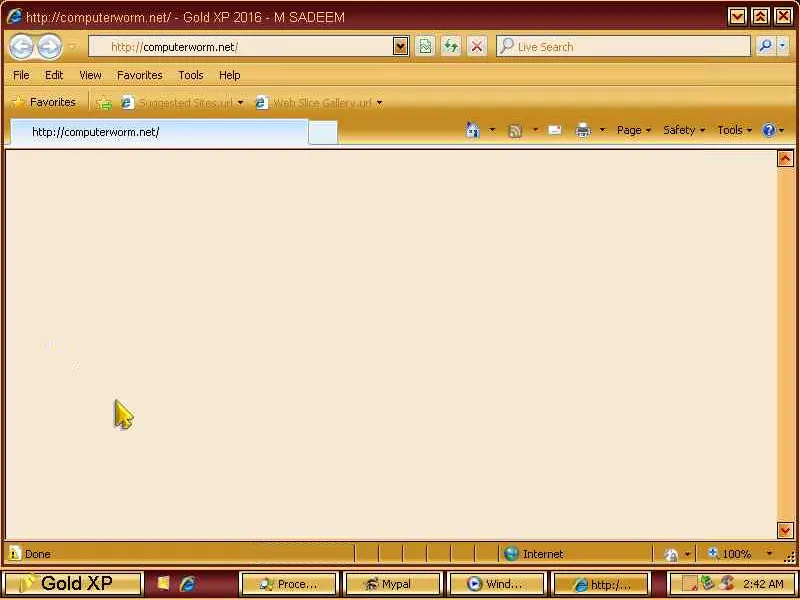Screen dimensions: 800x600
Task: Switch to the Wind... taskbar button
Action: [496, 584]
